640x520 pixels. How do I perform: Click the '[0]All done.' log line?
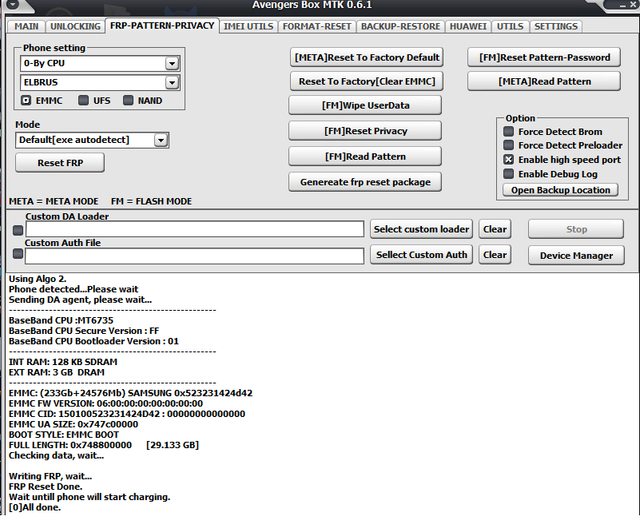click(x=35, y=507)
